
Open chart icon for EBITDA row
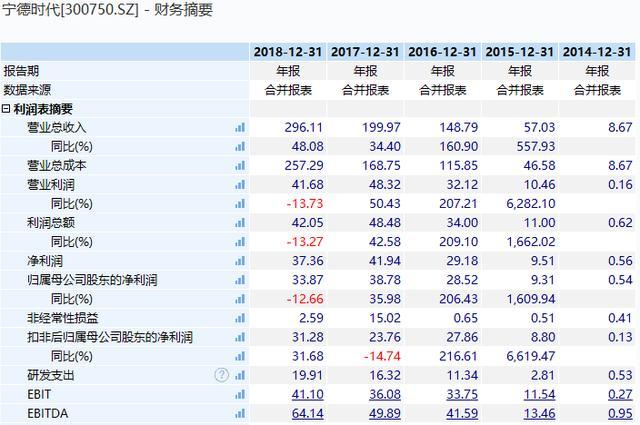[x=240, y=414]
